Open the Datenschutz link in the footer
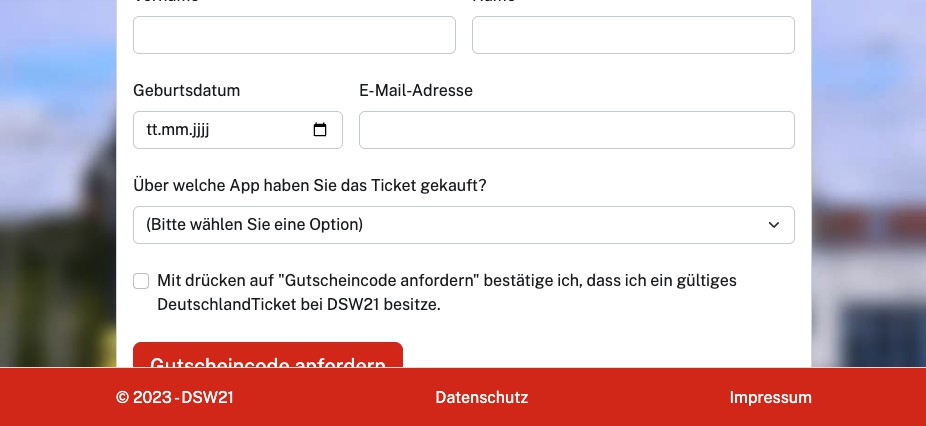 [x=481, y=397]
